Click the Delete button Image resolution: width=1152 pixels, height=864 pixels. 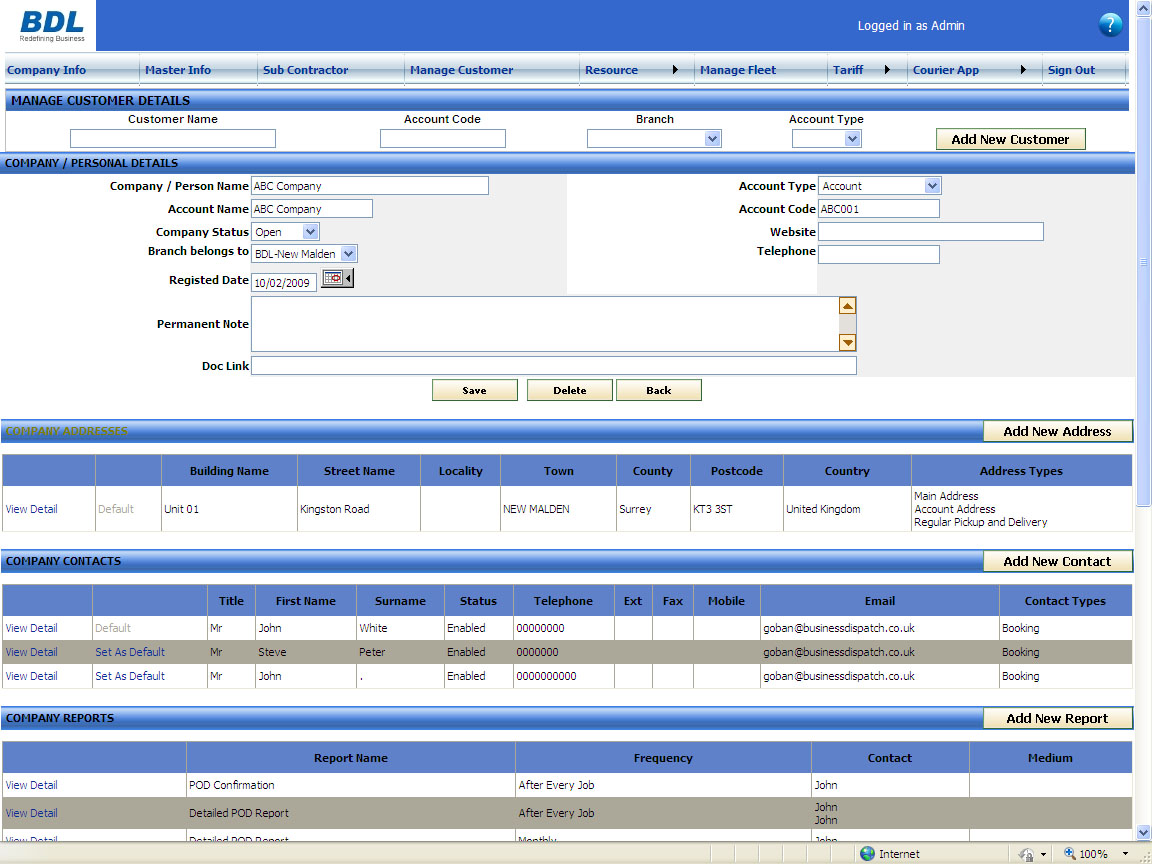[569, 390]
